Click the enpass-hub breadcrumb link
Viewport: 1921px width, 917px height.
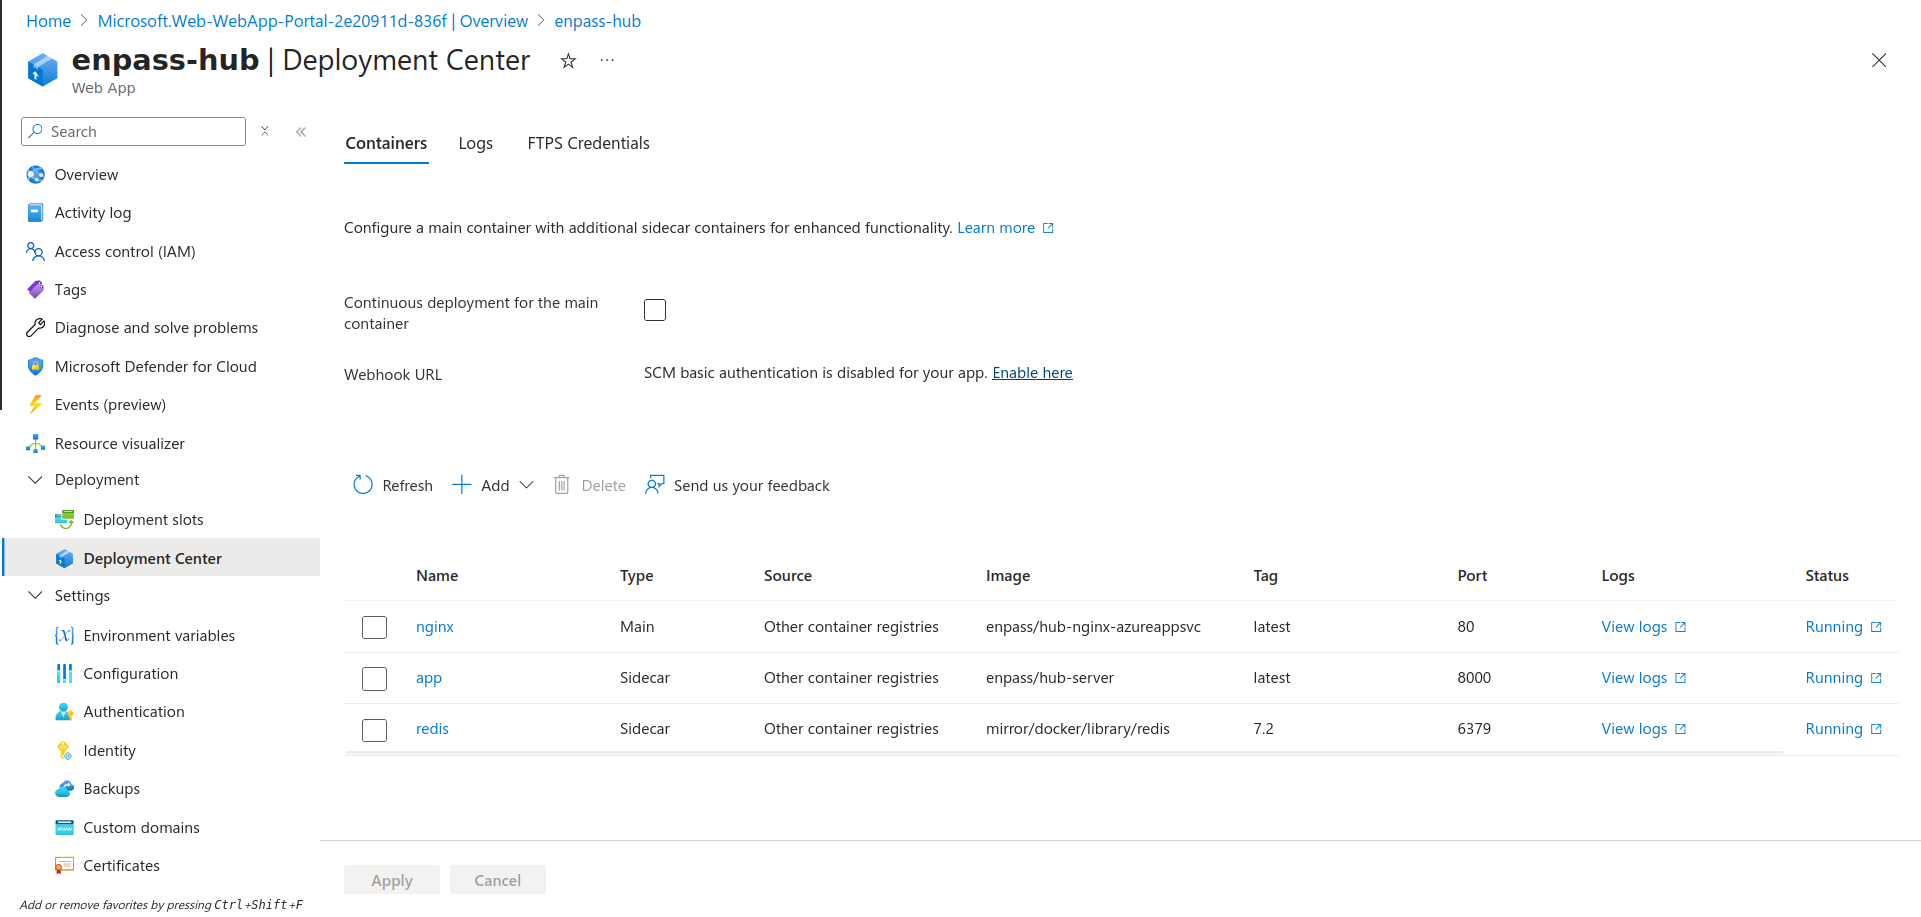(598, 21)
